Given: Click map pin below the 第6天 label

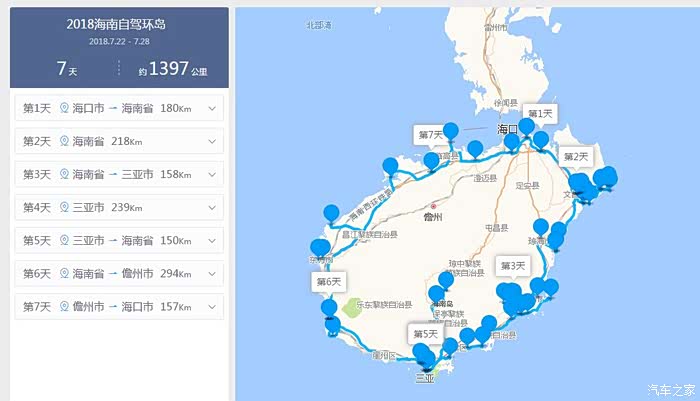Looking at the screenshot, I should [x=329, y=308].
